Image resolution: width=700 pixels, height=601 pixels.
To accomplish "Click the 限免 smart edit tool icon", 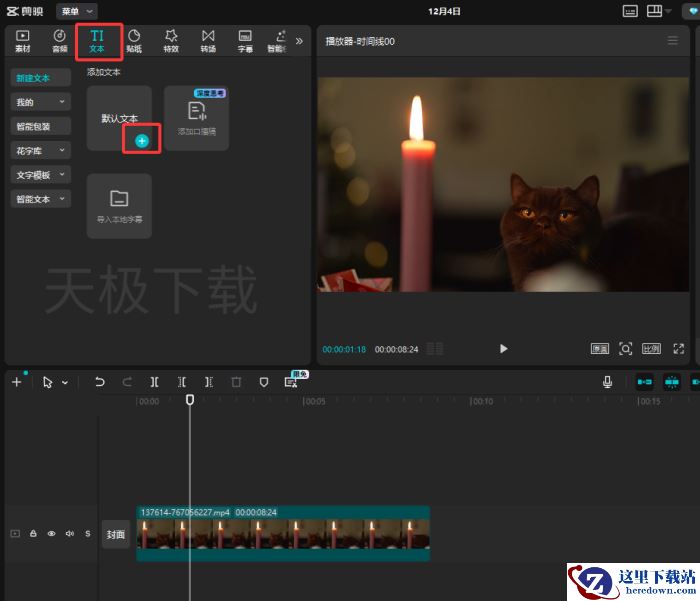I will (x=291, y=382).
